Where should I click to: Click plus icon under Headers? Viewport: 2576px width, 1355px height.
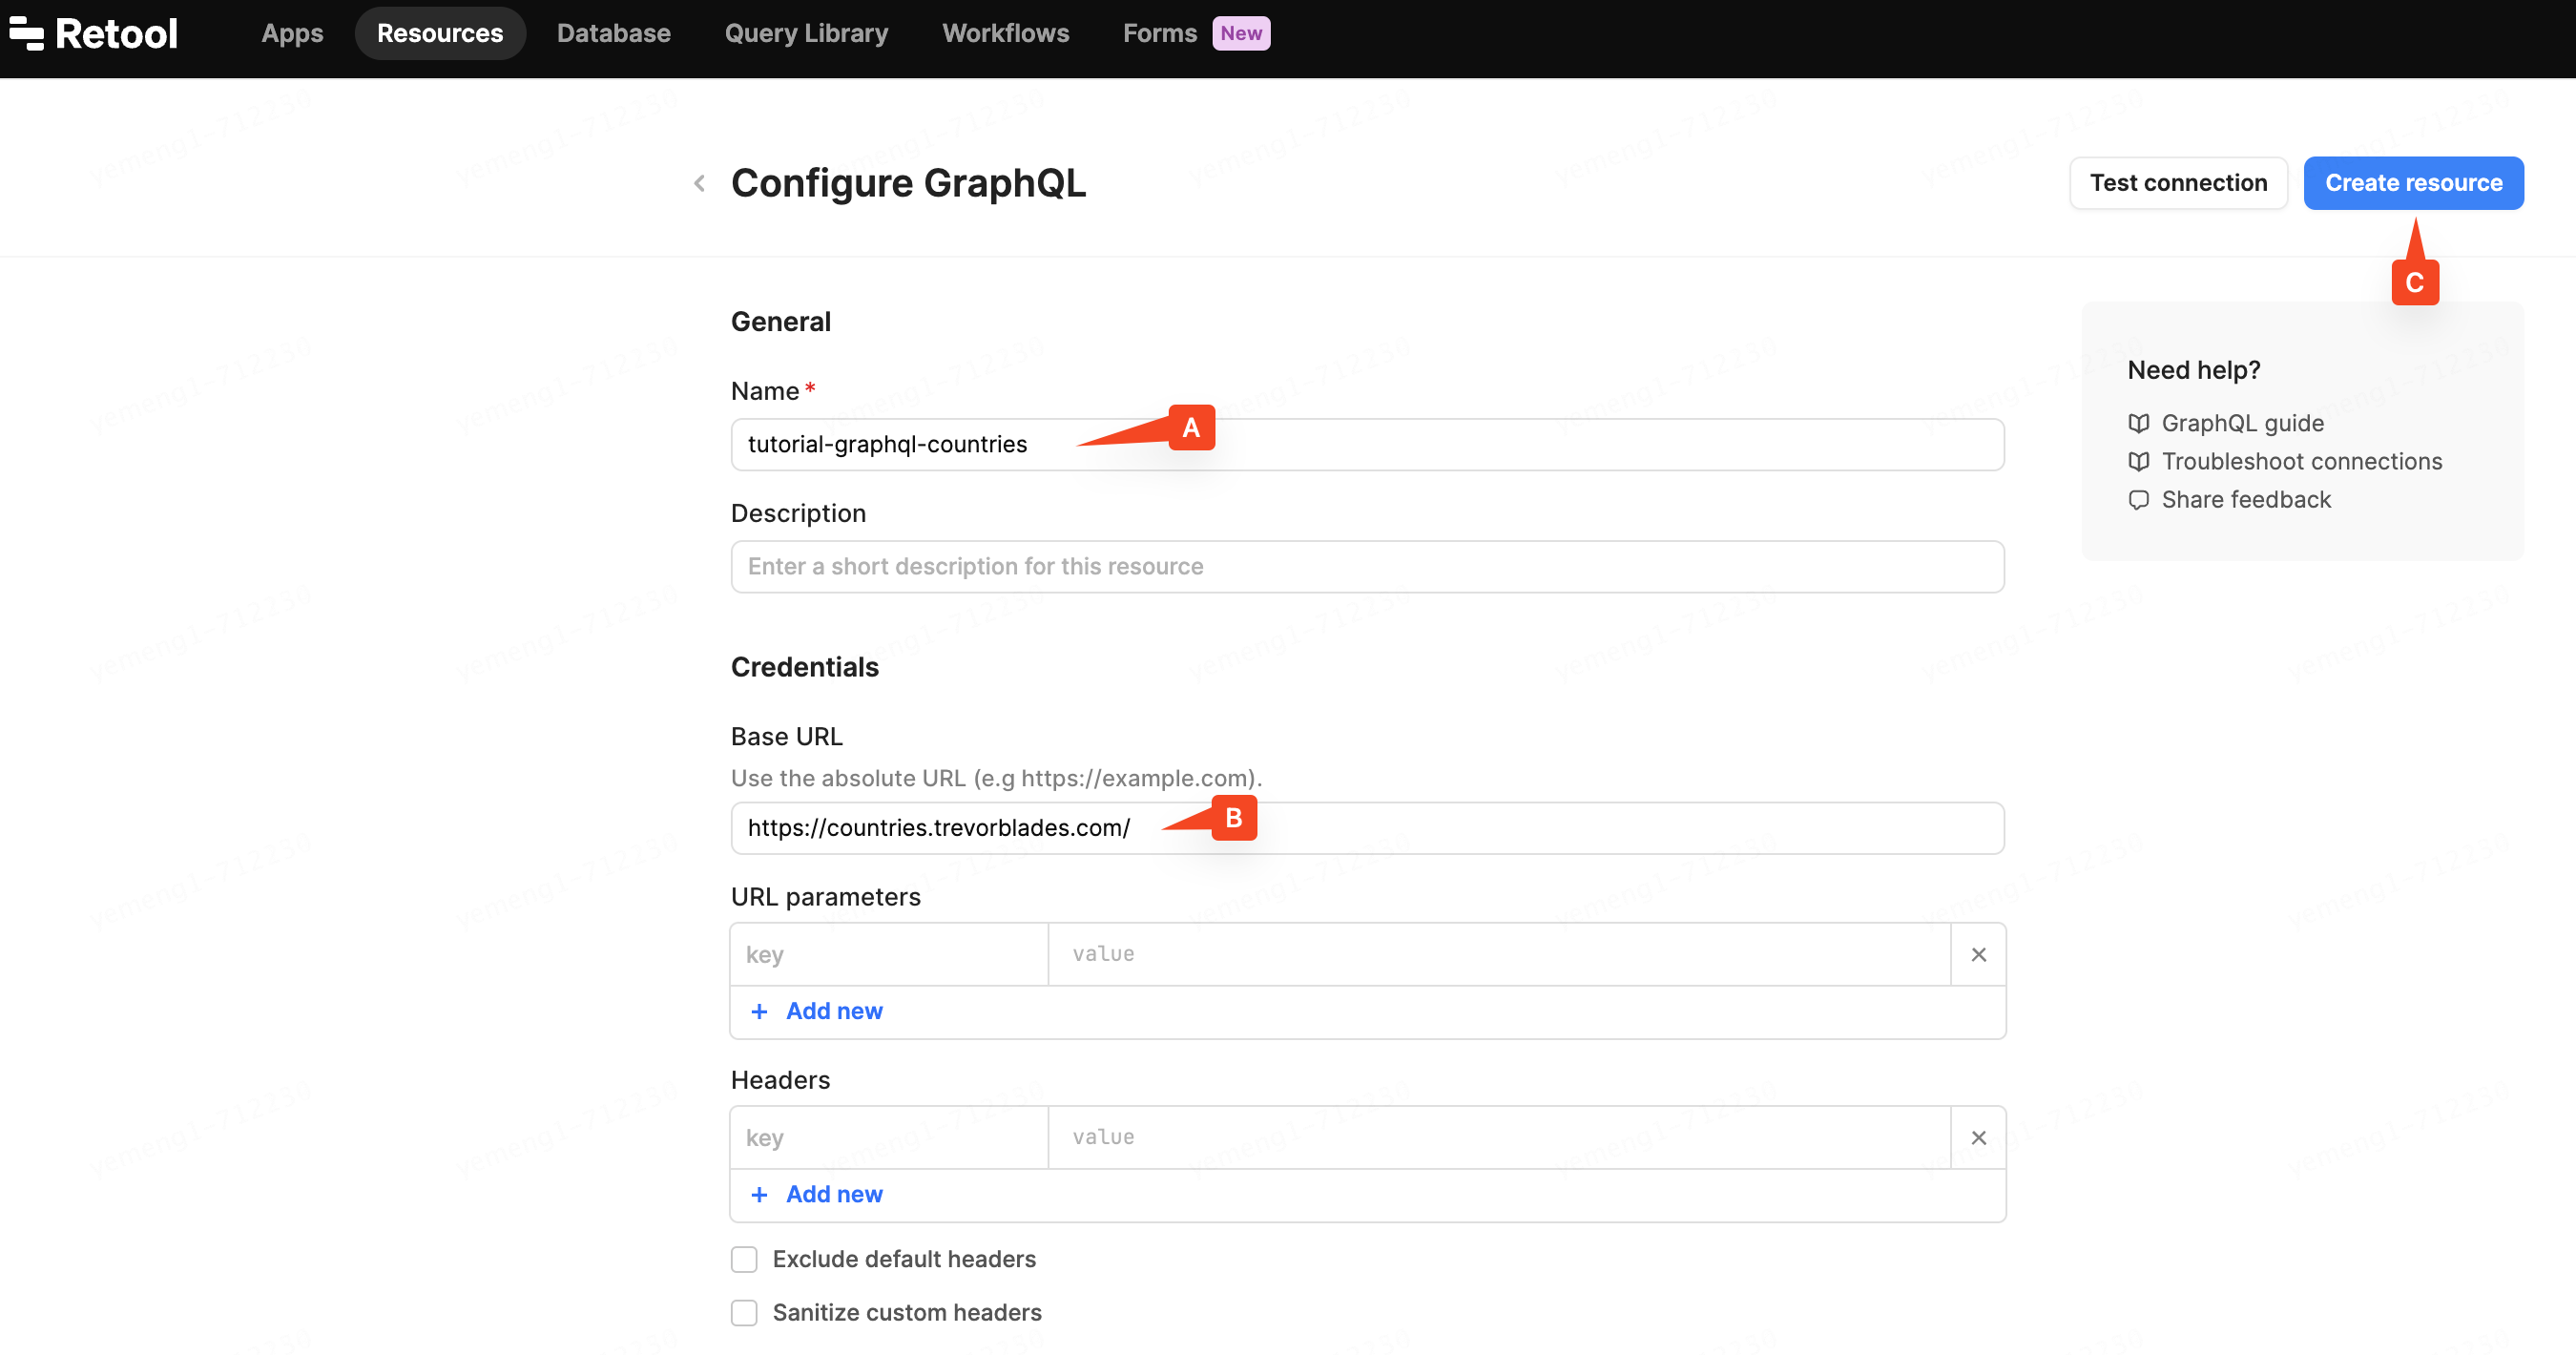click(x=759, y=1194)
